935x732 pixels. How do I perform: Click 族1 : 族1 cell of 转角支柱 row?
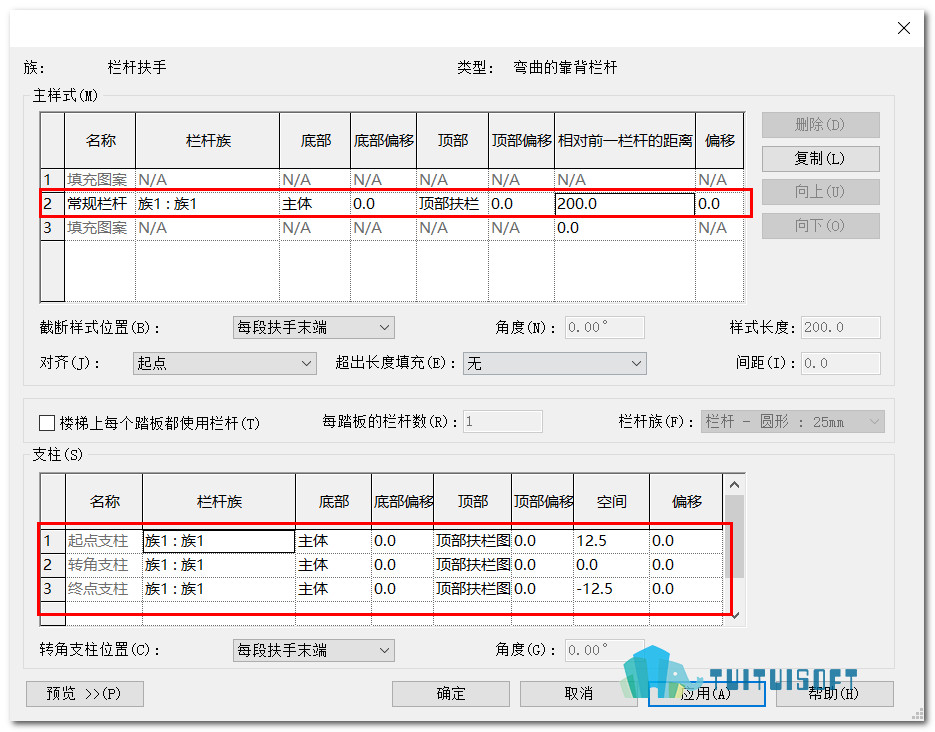pyautogui.click(x=219, y=564)
